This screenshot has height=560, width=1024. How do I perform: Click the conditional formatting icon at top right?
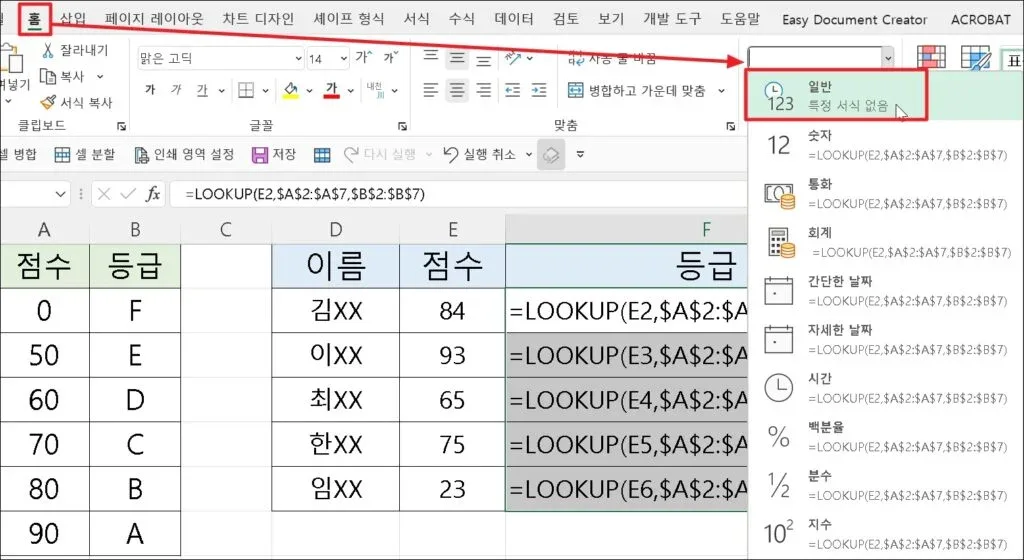click(931, 57)
